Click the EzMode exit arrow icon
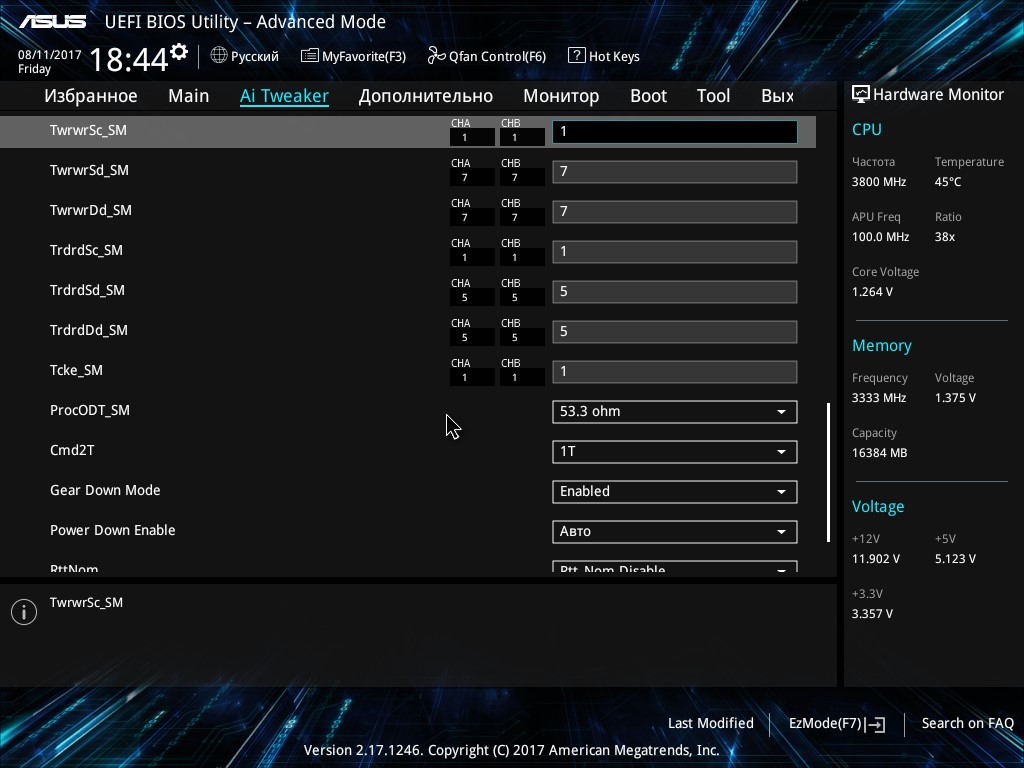The width and height of the screenshot is (1024, 768). tap(876, 724)
